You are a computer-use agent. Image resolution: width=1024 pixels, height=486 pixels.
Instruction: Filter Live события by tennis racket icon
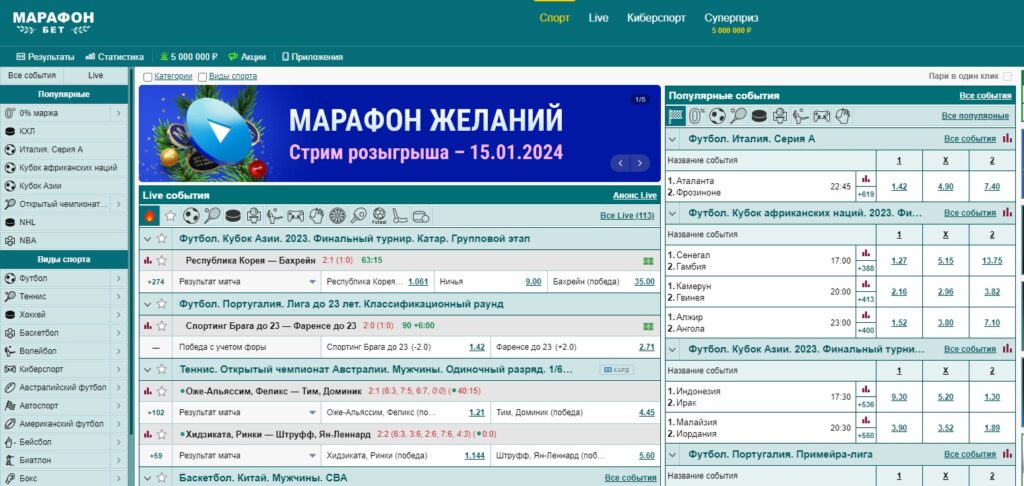[x=212, y=216]
